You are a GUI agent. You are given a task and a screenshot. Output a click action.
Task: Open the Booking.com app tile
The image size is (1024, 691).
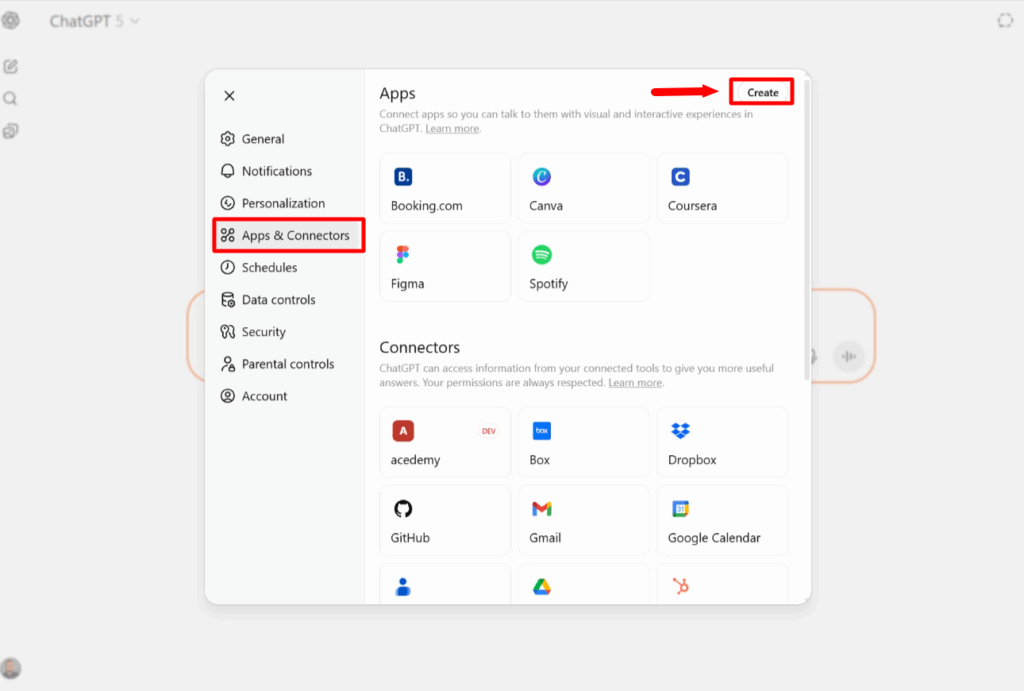(445, 188)
